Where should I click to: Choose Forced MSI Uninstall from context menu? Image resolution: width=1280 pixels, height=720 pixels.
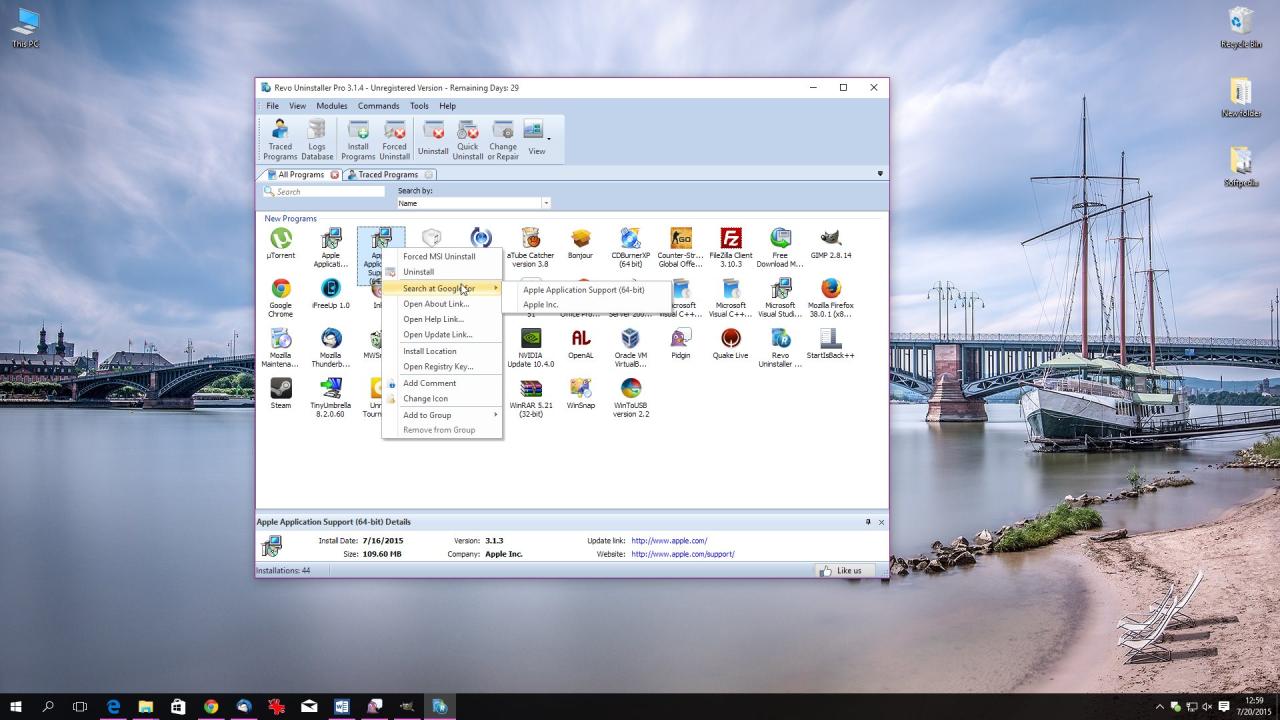click(442, 257)
